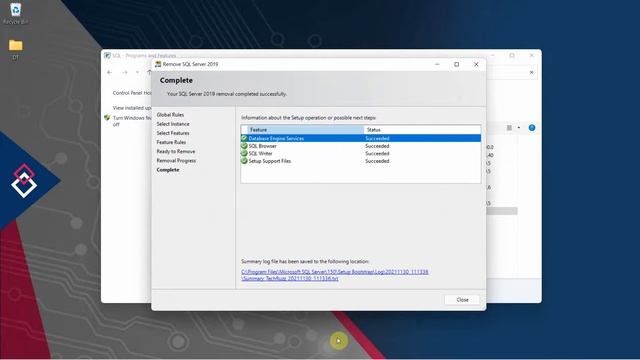The height and width of the screenshot is (360, 640).
Task: Clear the search box in Programs and Features
Action: [x=531, y=72]
